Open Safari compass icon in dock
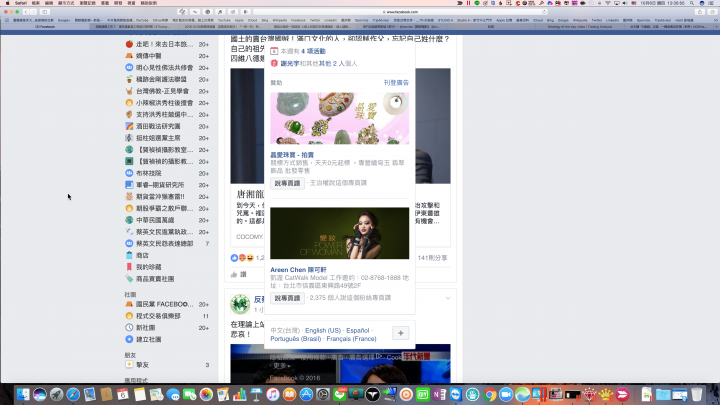Image resolution: width=720 pixels, height=405 pixels. point(73,394)
